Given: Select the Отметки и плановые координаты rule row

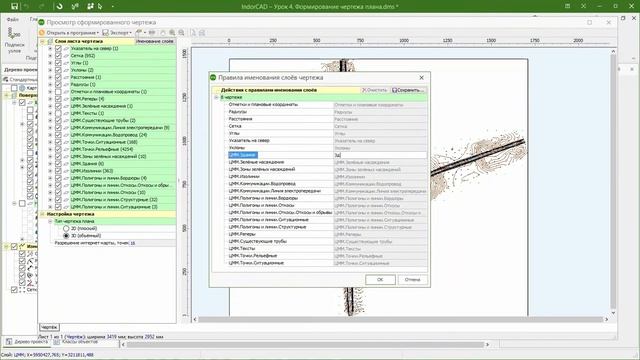Looking at the screenshot, I should (x=327, y=104).
